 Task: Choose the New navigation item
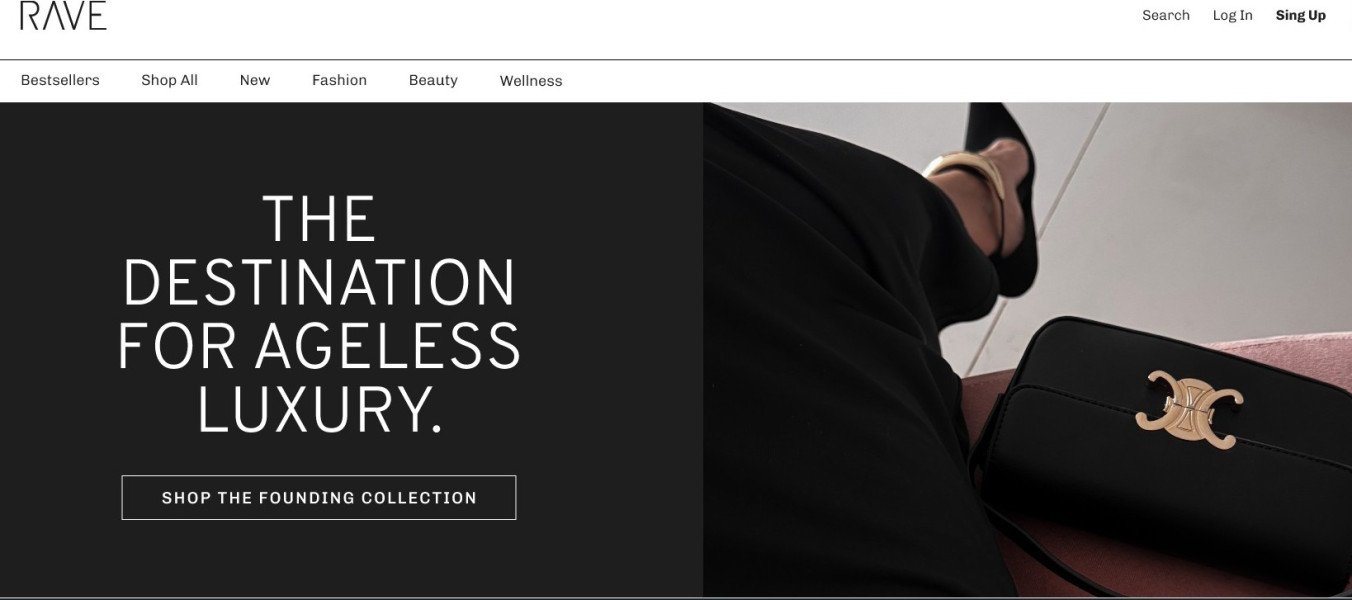pos(255,80)
